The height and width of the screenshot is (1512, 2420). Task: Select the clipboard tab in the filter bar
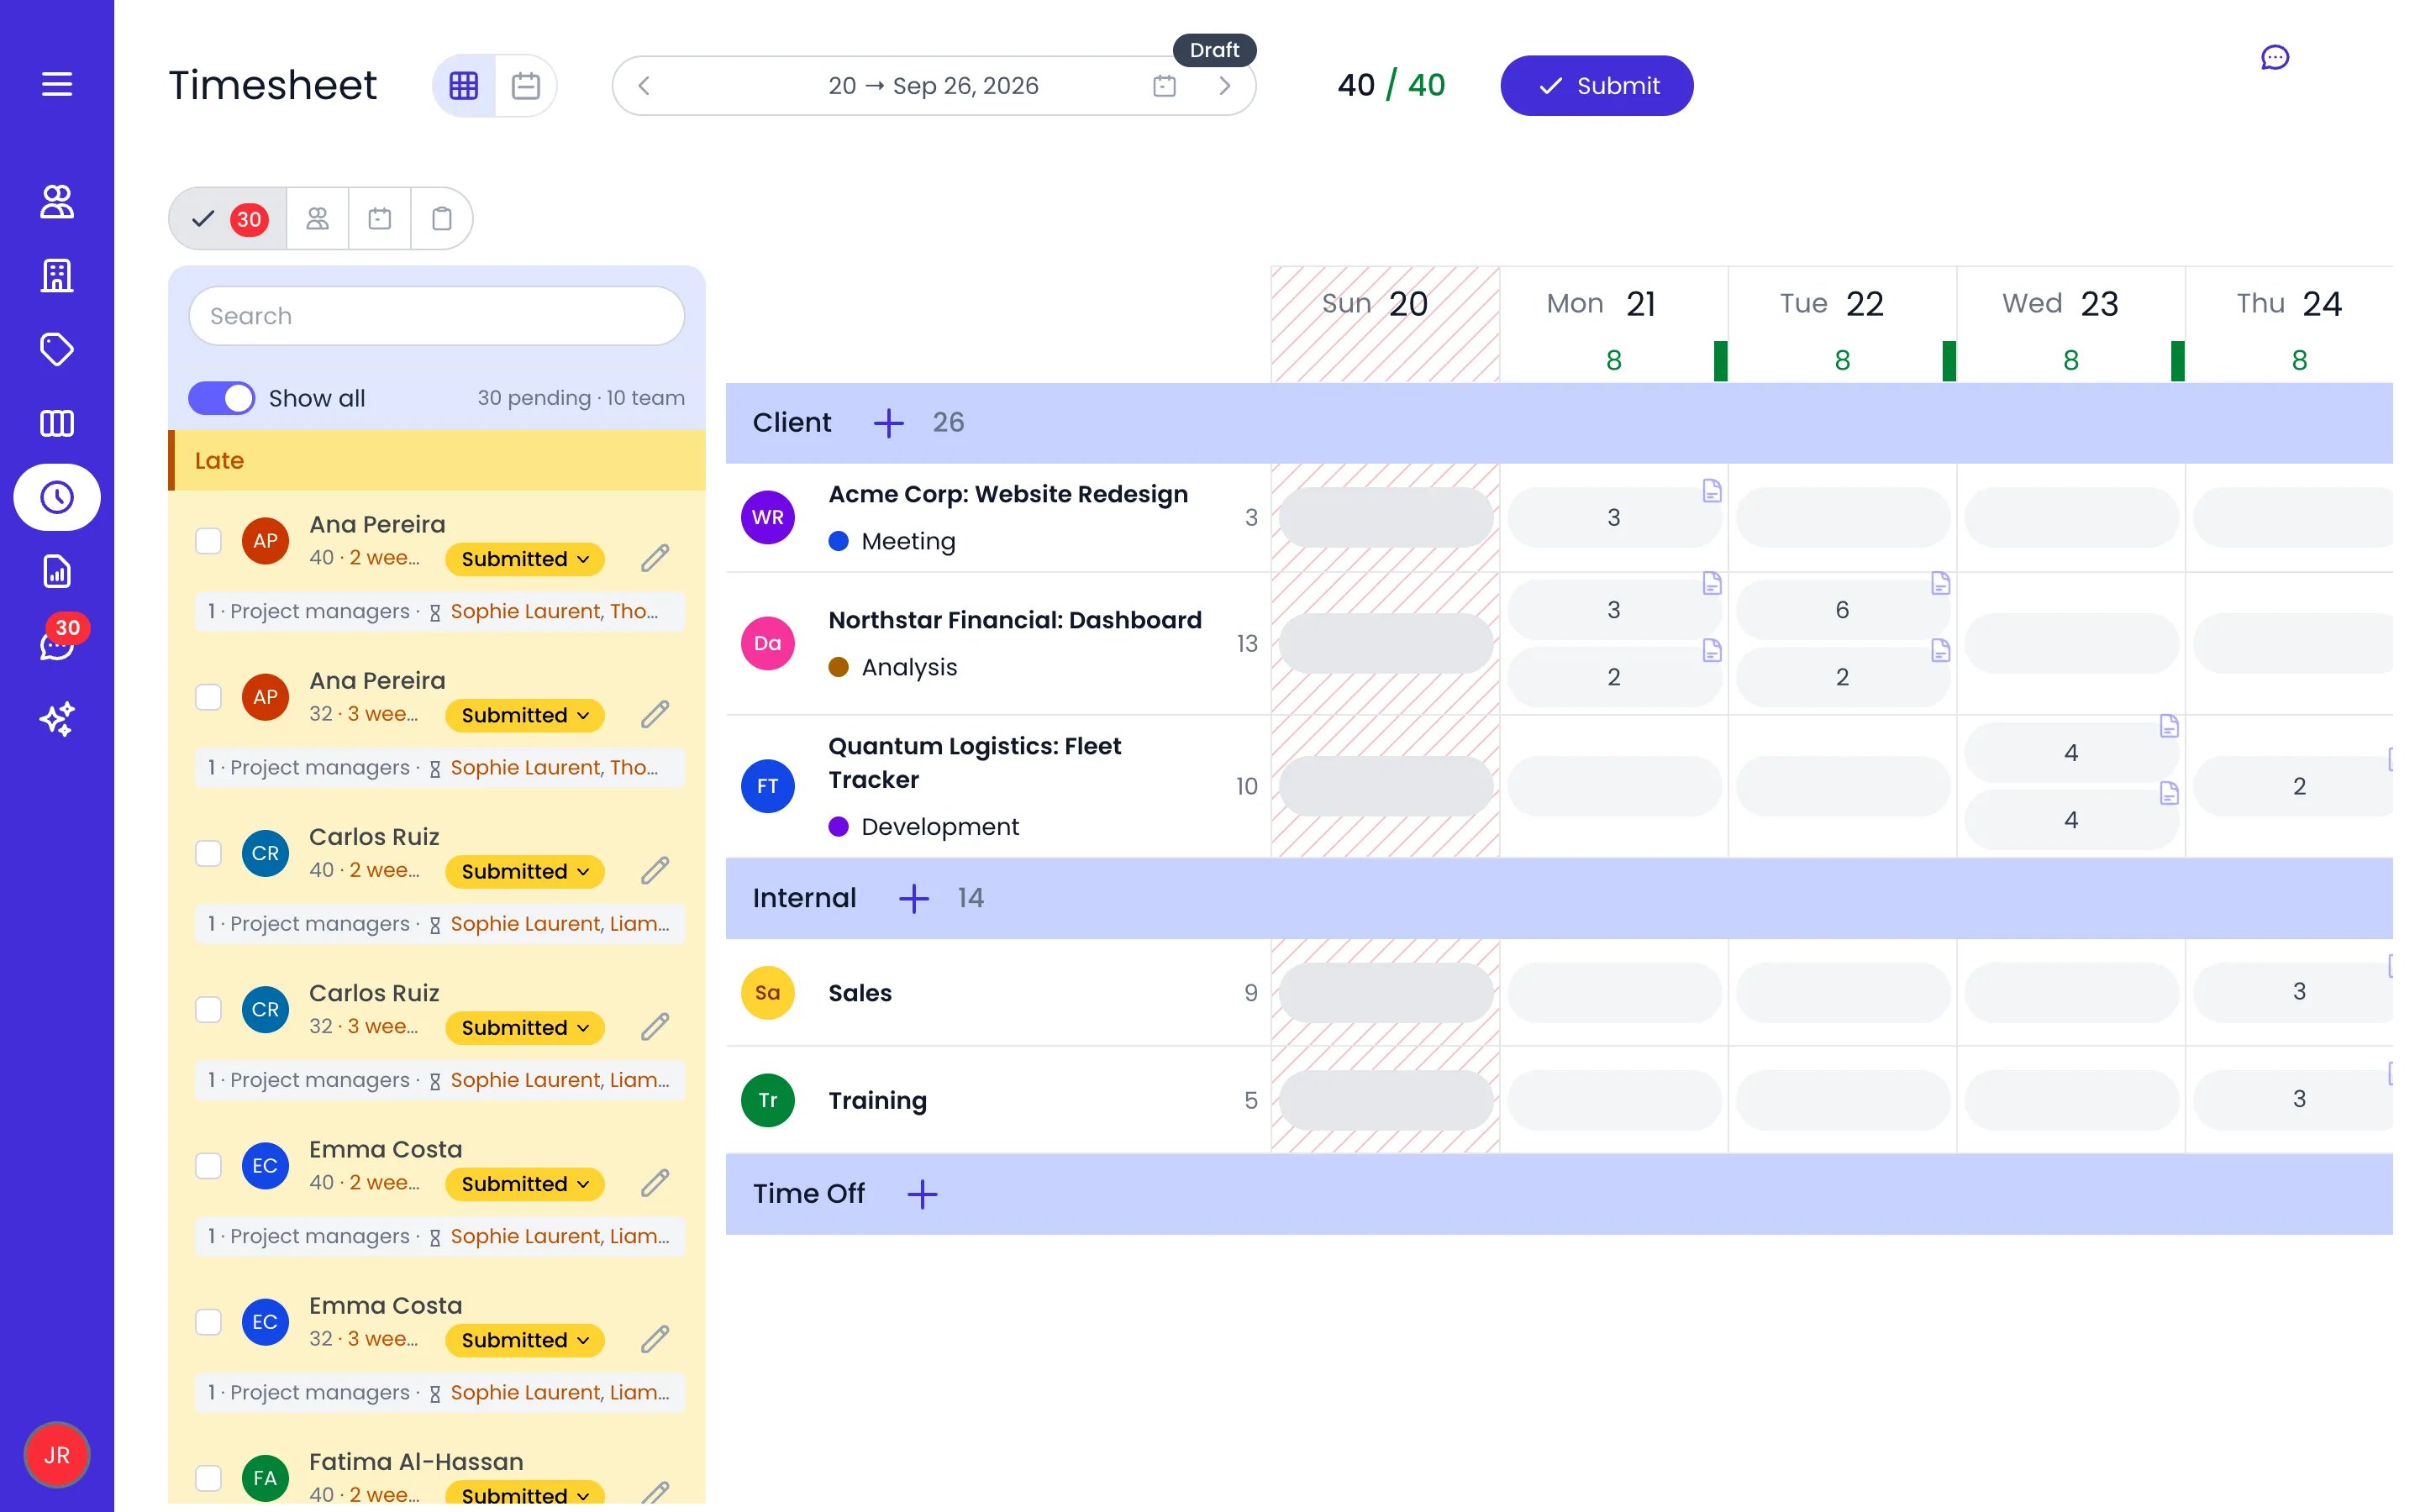pos(441,218)
